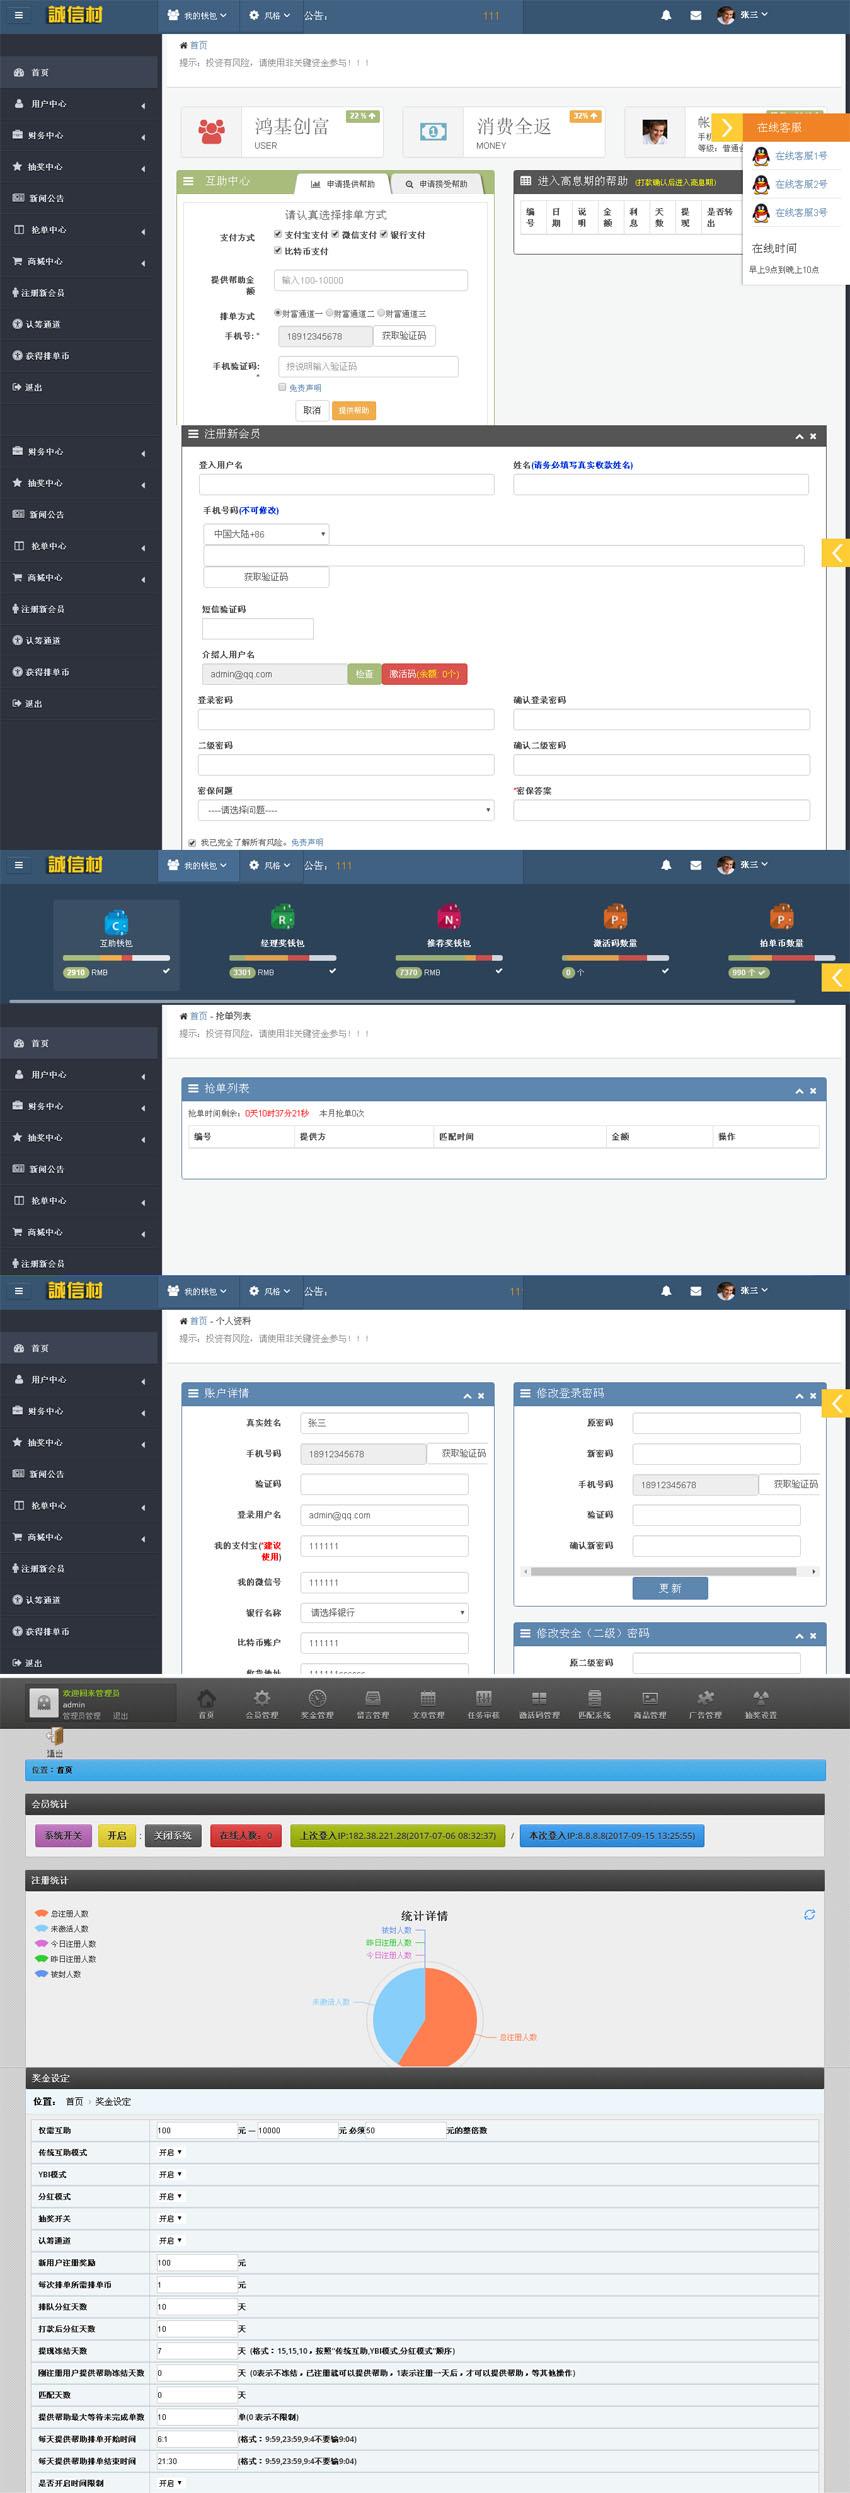The width and height of the screenshot is (850, 2493).
Task: Click the QQ icon for 在线客服2号
Action: click(x=761, y=184)
